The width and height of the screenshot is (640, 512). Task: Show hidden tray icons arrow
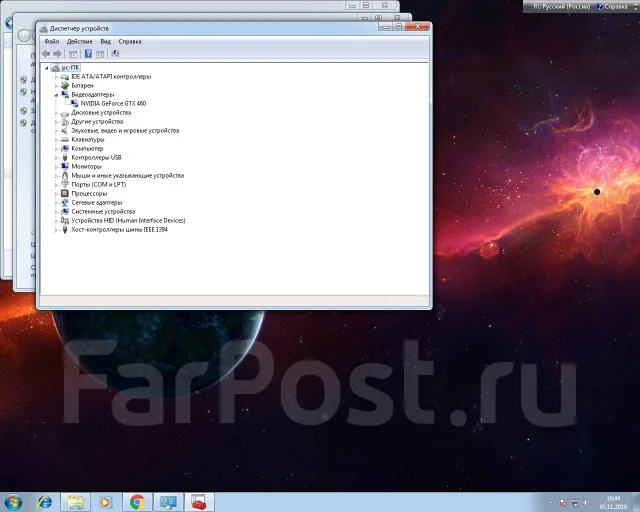(551, 503)
